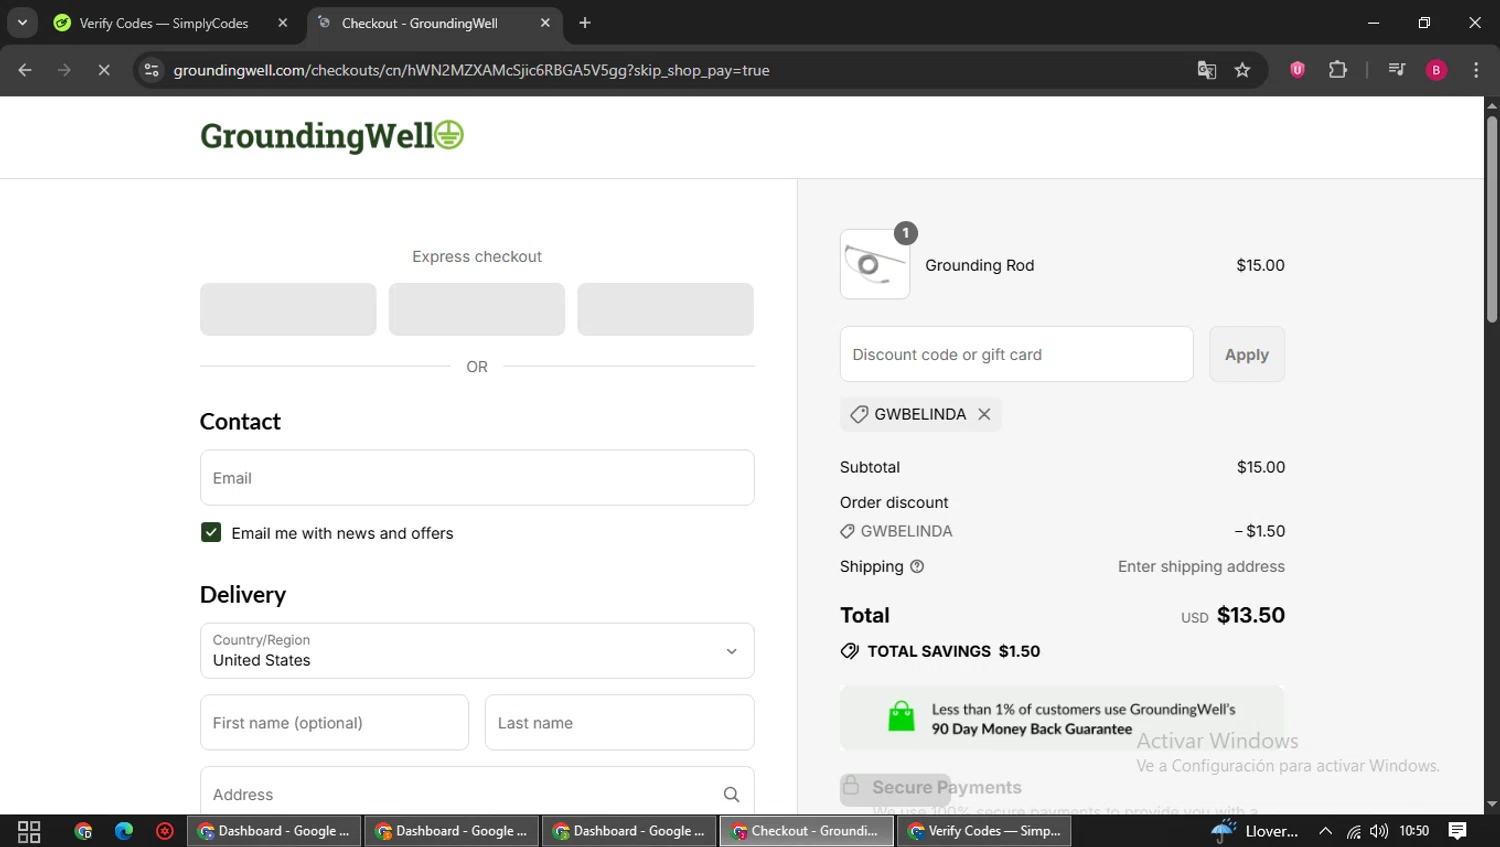Screen dimensions: 1500x847
Task: Open the notification center icon
Action: [x=1458, y=831]
